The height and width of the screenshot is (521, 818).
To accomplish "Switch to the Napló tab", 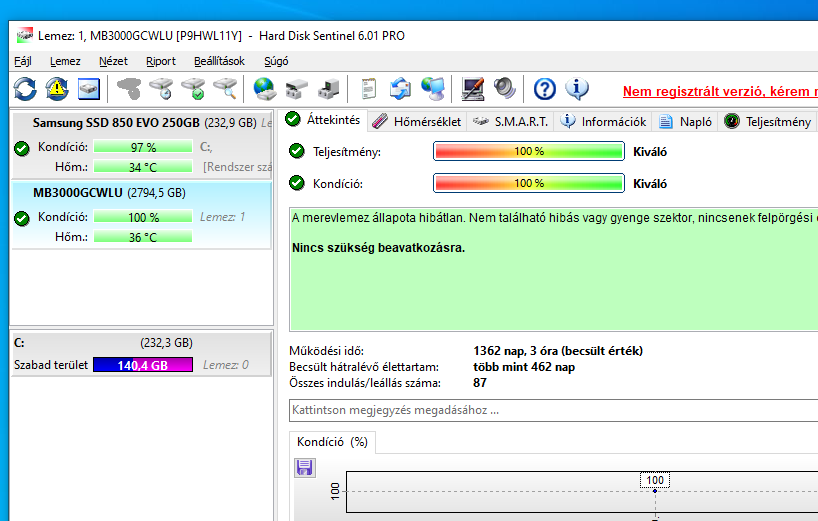I will [x=685, y=122].
